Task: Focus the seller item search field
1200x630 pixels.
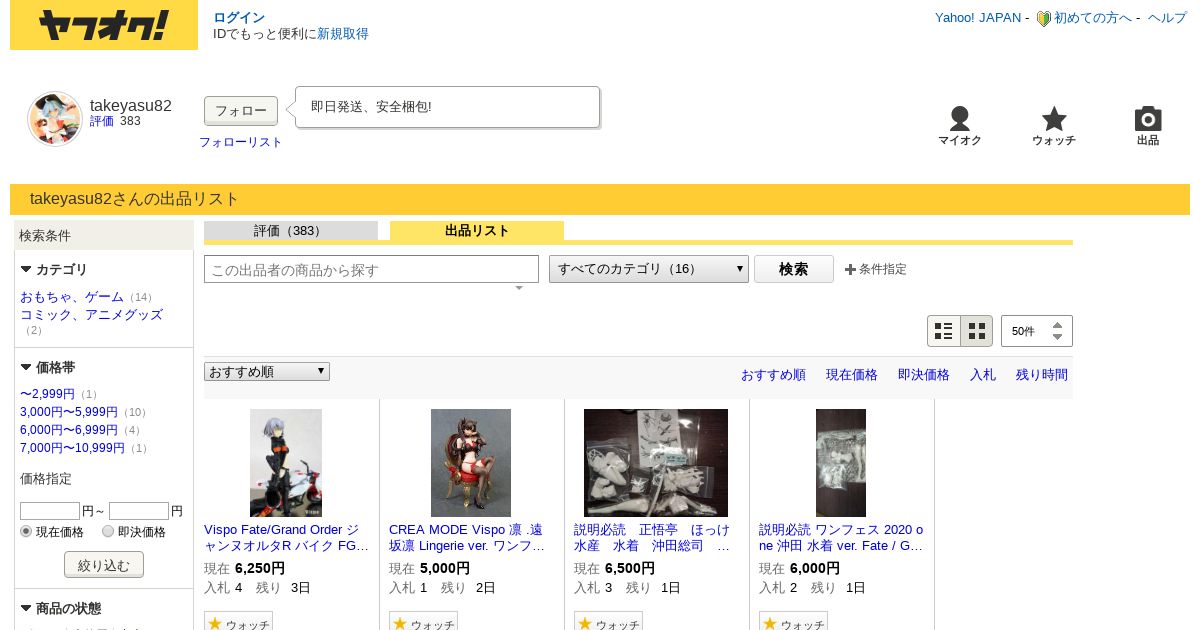Action: (371, 269)
